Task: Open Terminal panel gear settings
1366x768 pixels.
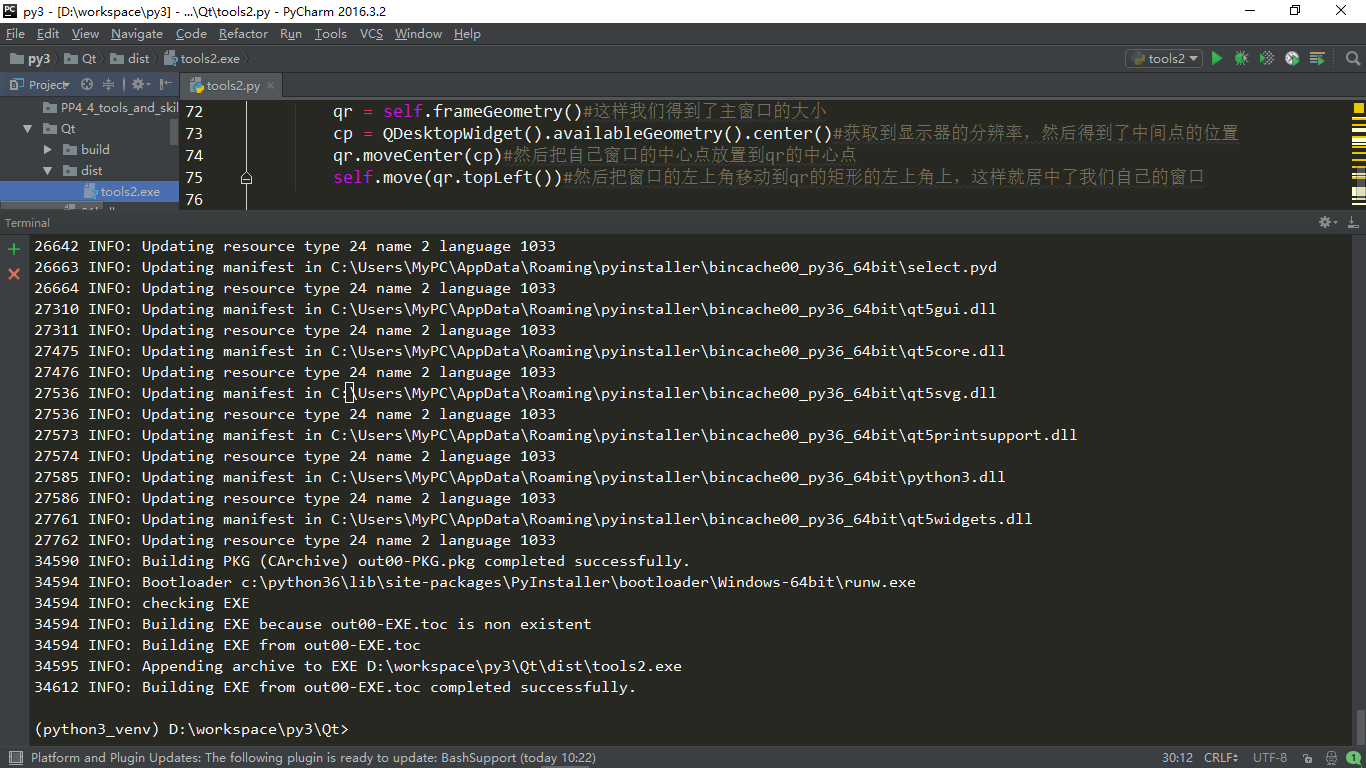Action: 1326,222
